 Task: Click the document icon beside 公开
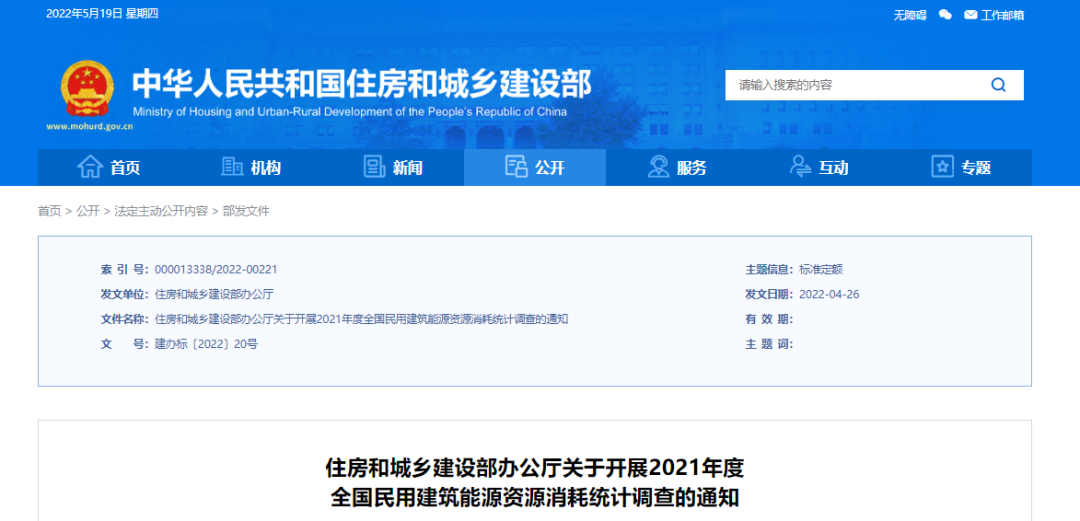click(x=516, y=167)
